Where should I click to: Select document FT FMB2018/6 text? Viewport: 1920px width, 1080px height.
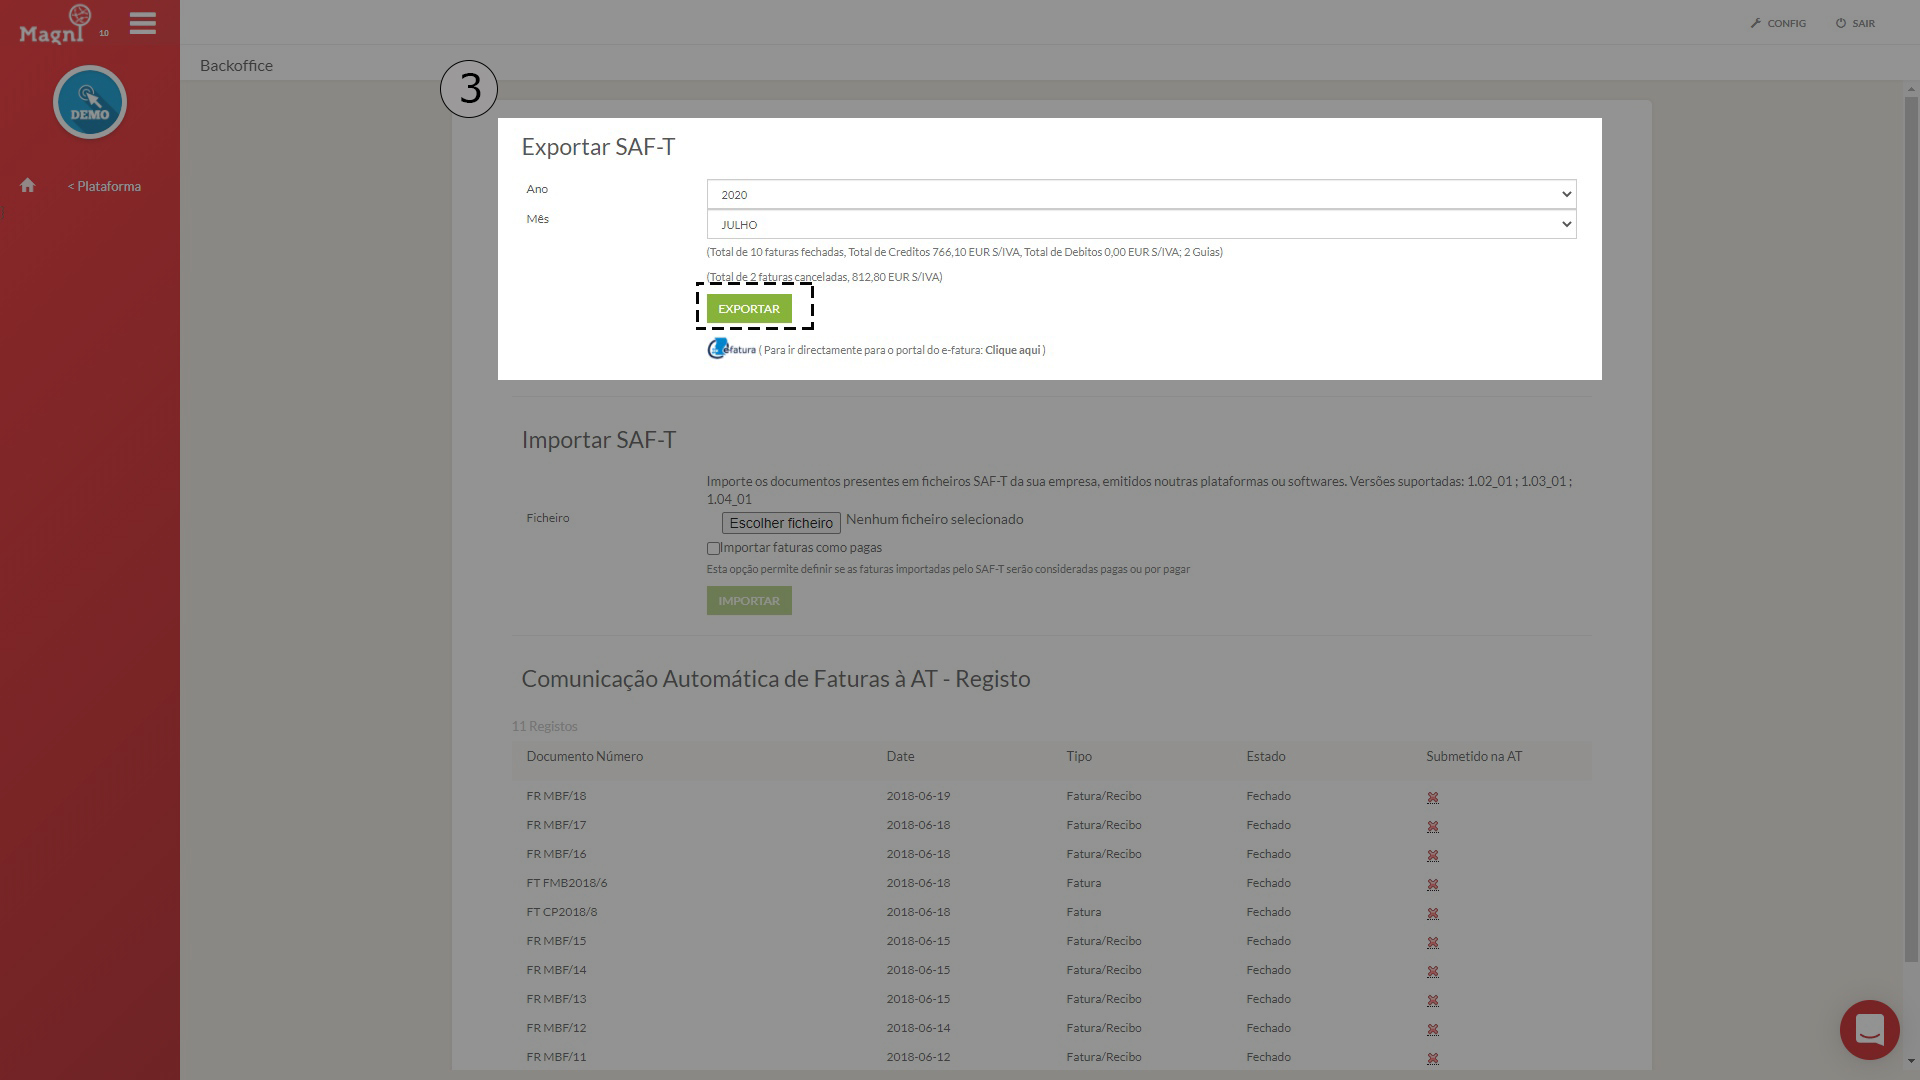click(566, 883)
